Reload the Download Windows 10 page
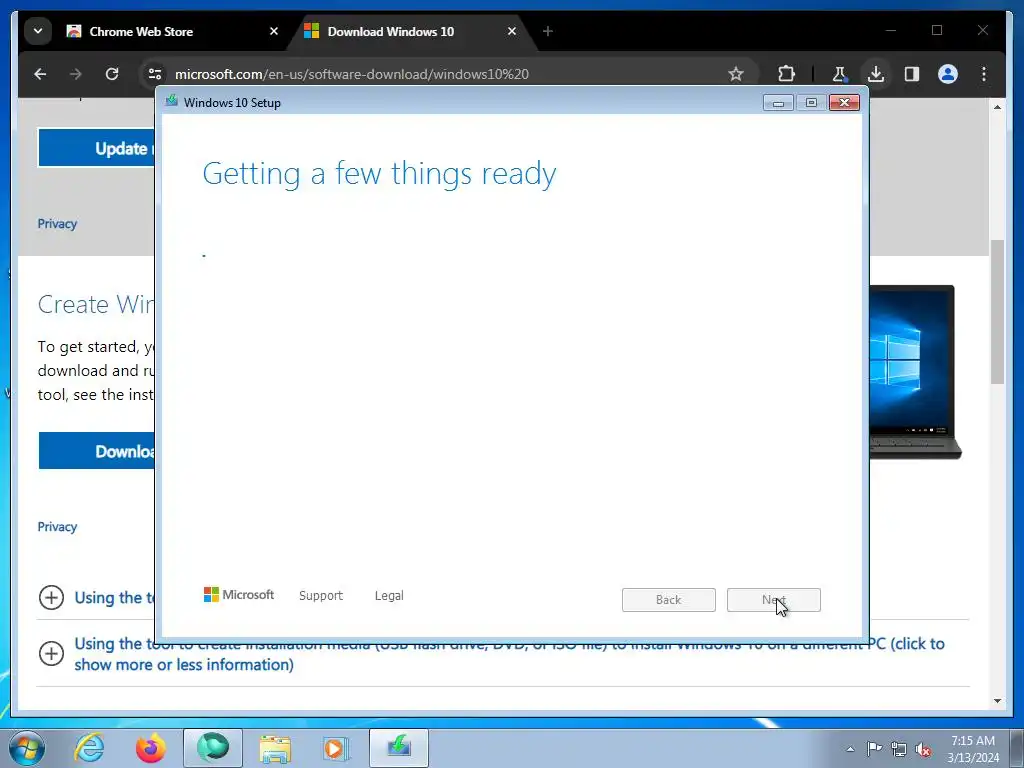The width and height of the screenshot is (1024, 768). point(112,74)
